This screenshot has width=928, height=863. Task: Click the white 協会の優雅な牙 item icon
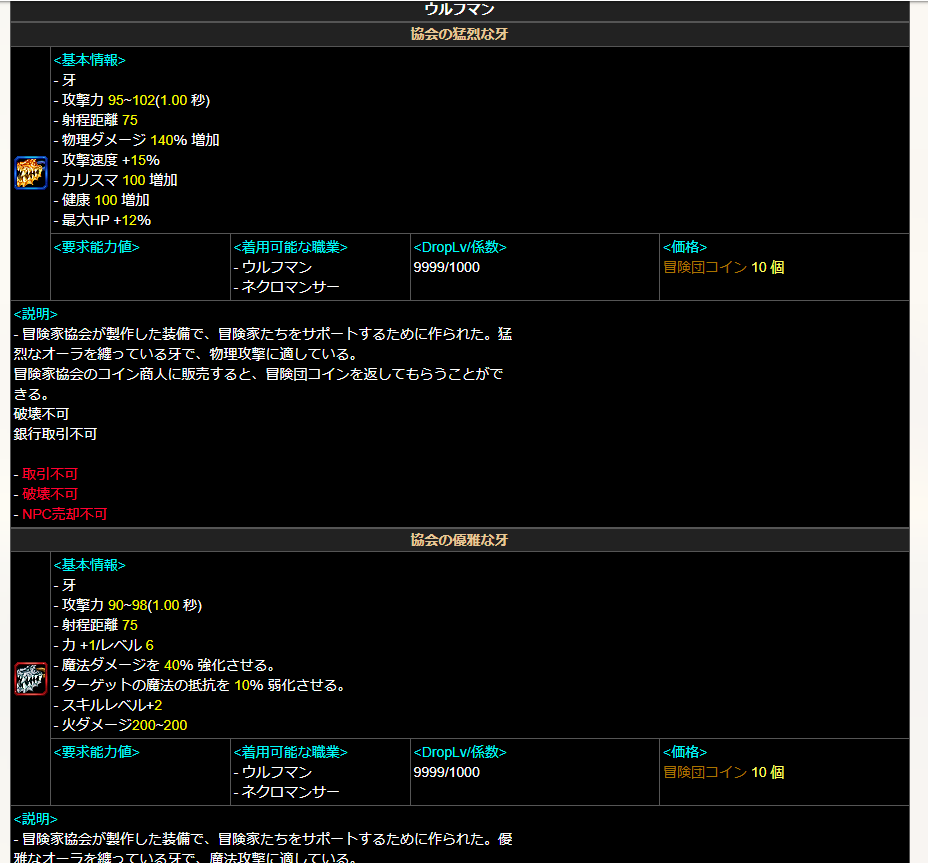pyautogui.click(x=30, y=677)
